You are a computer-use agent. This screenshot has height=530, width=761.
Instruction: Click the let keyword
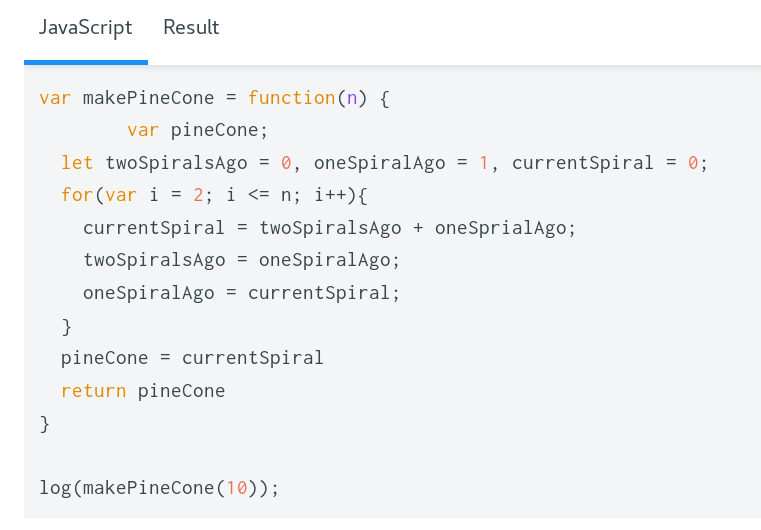click(77, 163)
